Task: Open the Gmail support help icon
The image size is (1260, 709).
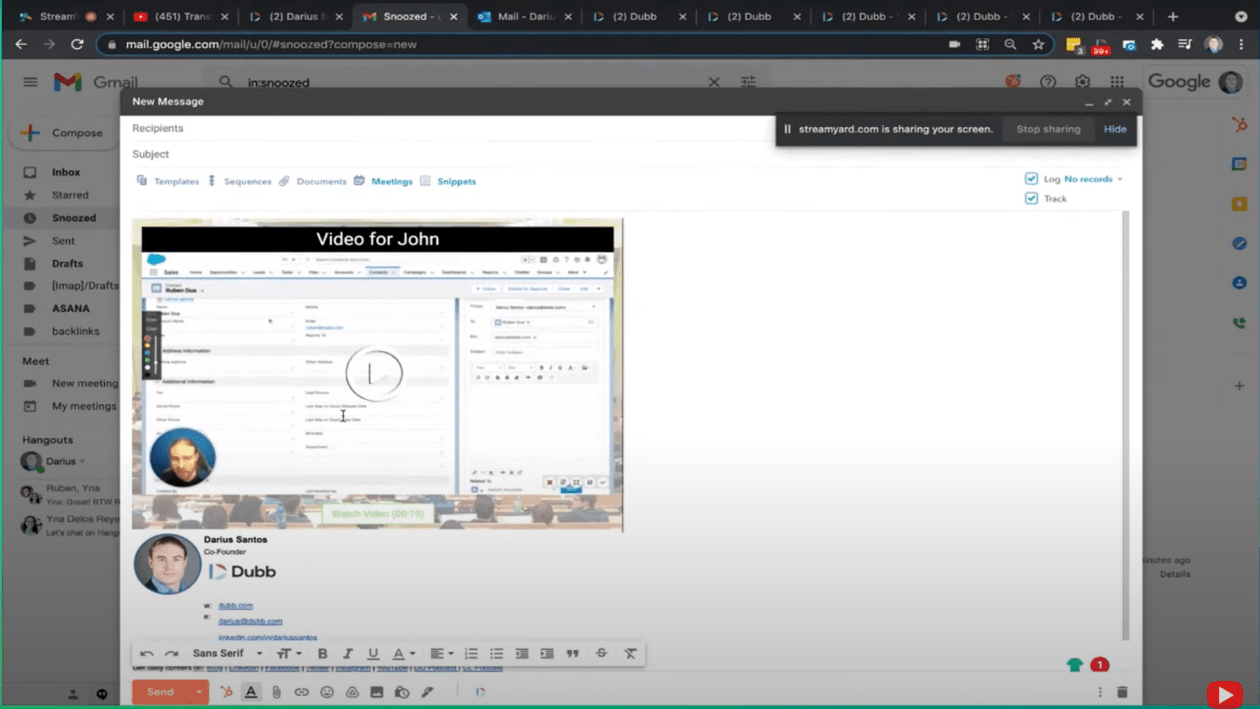Action: [x=1048, y=82]
